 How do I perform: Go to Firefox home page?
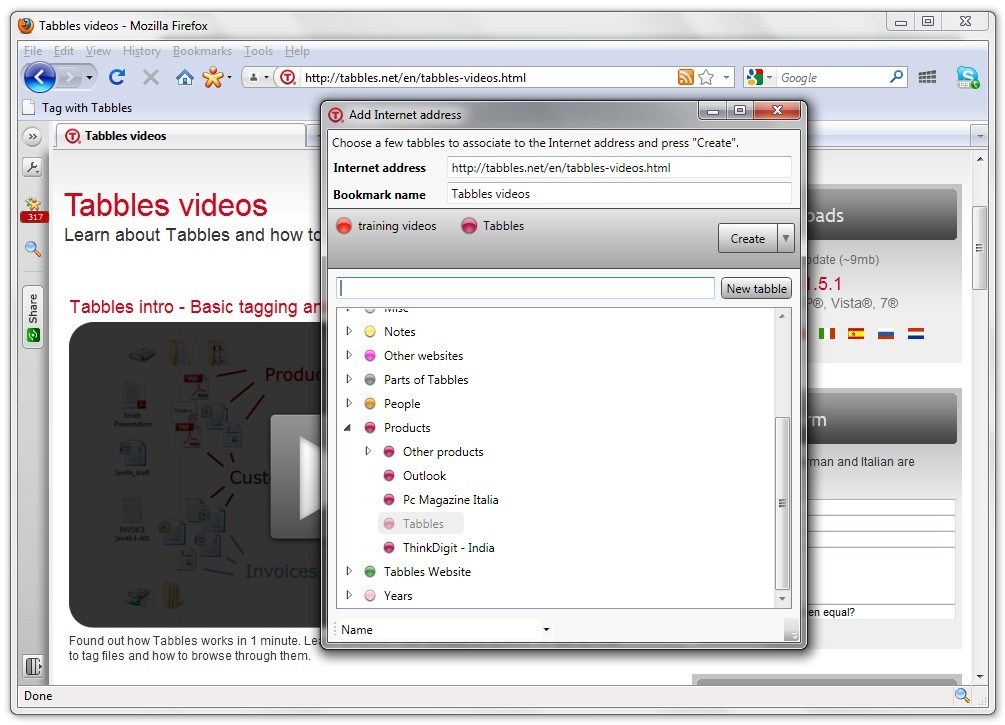[x=185, y=78]
